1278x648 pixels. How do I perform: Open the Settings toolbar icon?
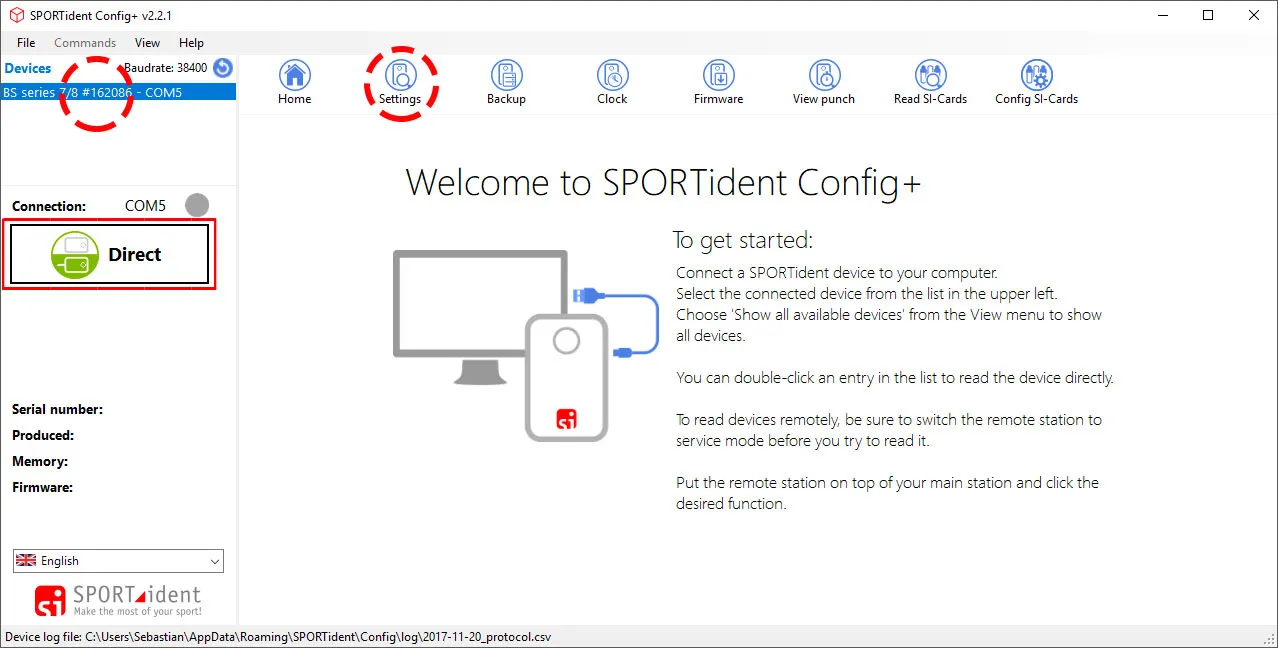[x=400, y=82]
